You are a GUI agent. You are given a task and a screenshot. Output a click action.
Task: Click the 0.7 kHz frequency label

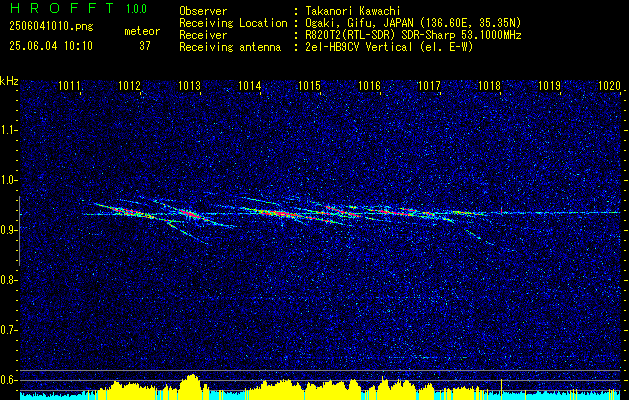[x=7, y=330]
